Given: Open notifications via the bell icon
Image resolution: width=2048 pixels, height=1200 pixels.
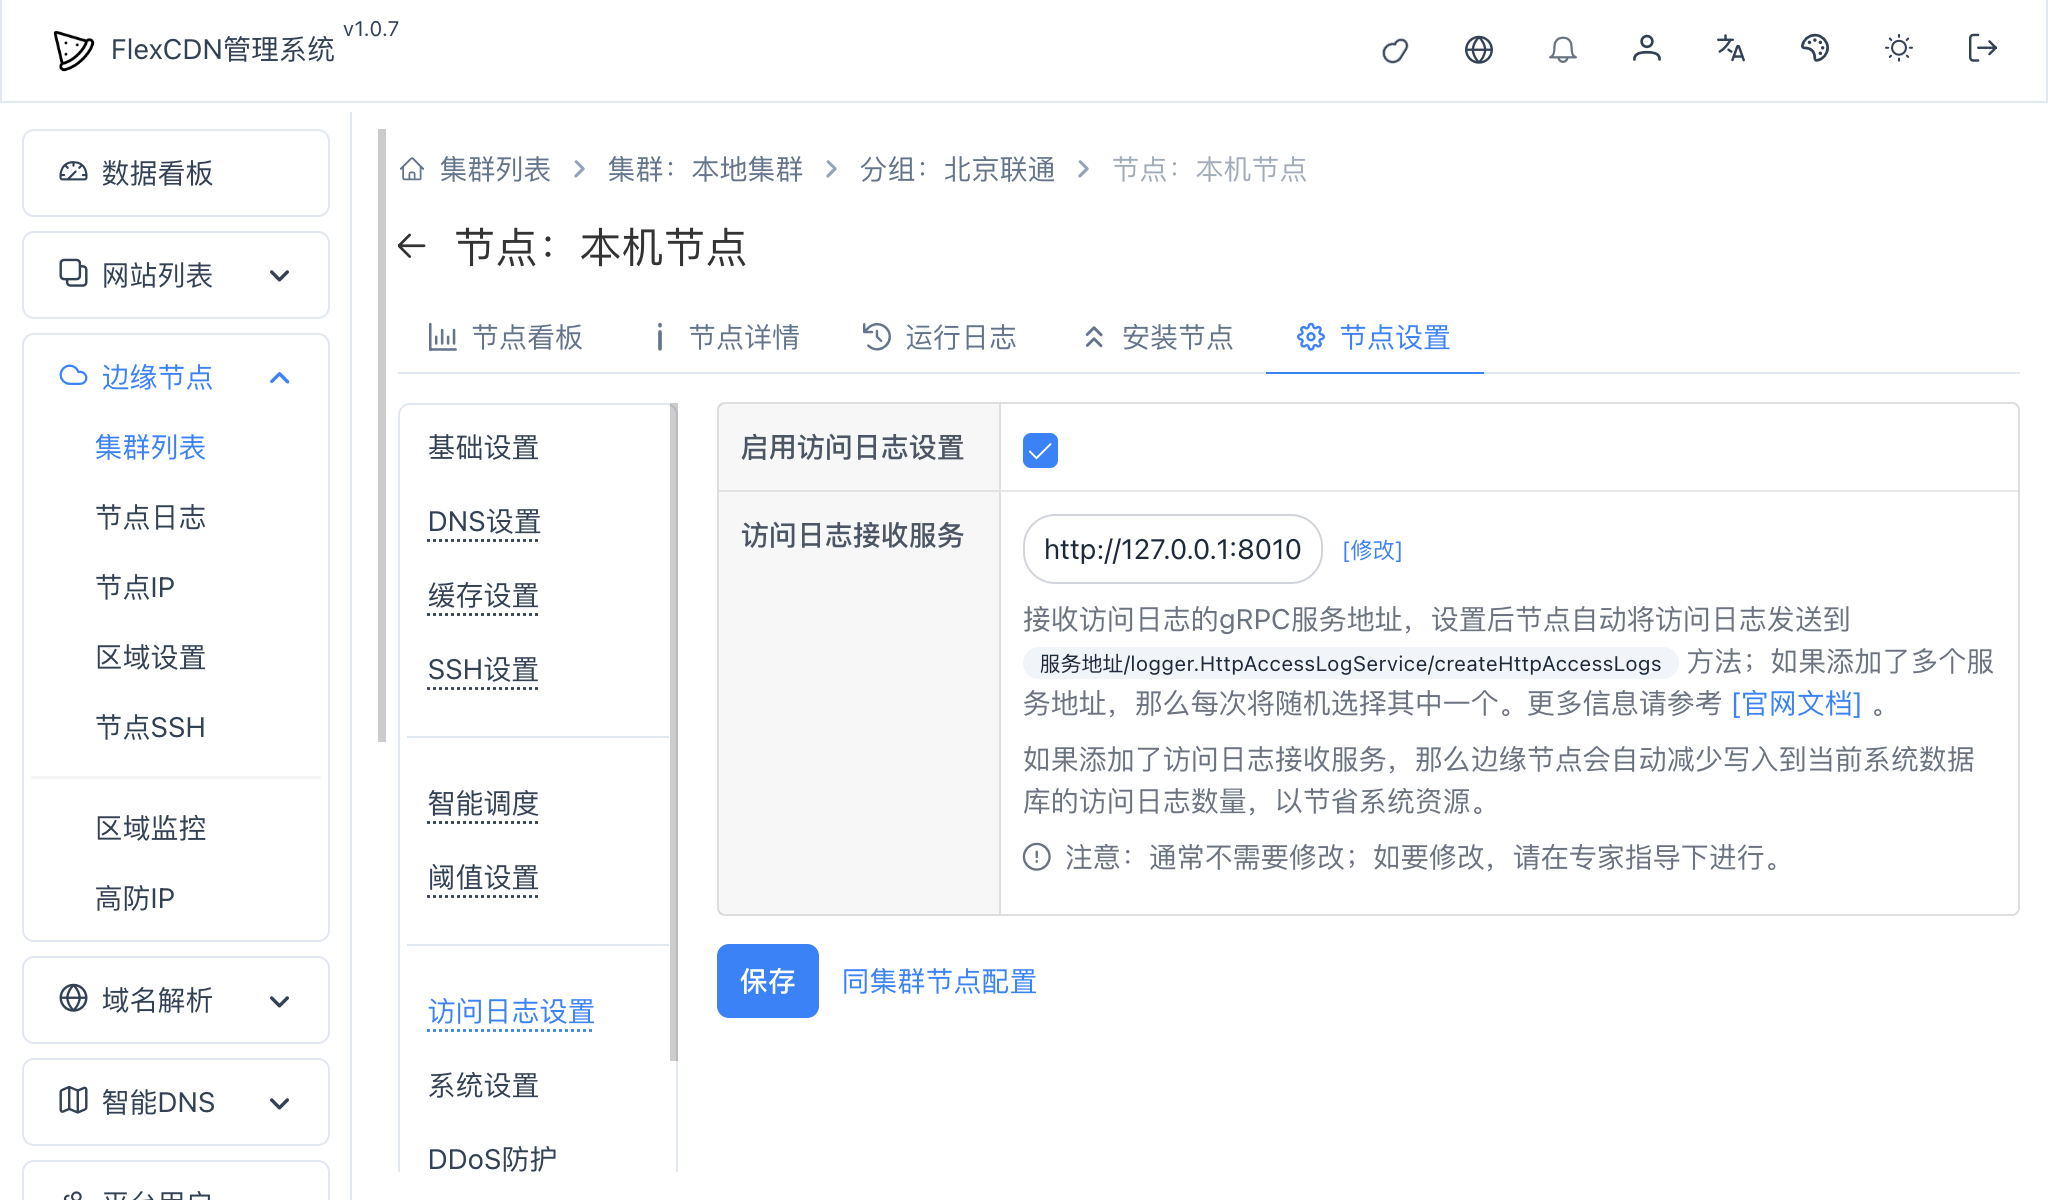Looking at the screenshot, I should 1563,50.
